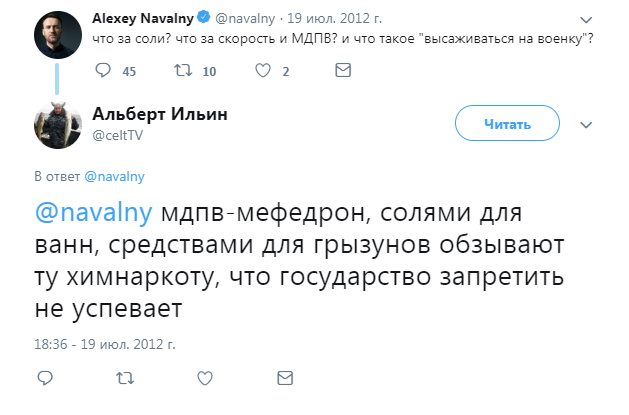The image size is (629, 415).
Task: Open Alexey Navalny's profile picture
Action: pyautogui.click(x=56, y=35)
